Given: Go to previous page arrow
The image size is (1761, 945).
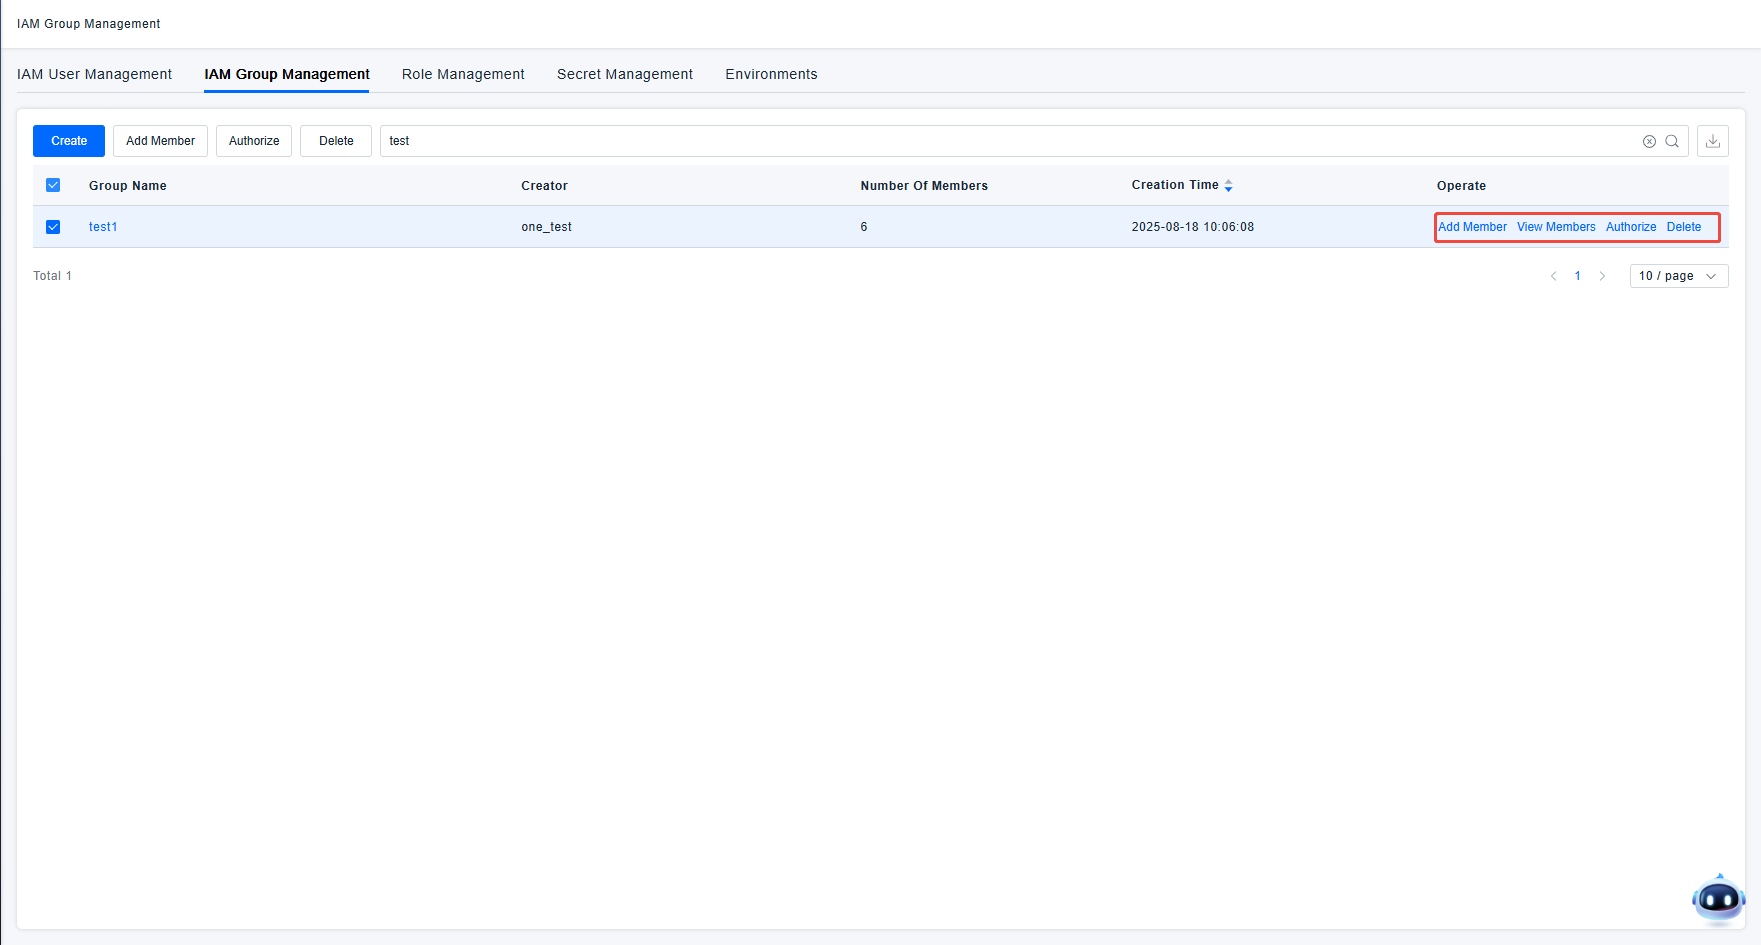Looking at the screenshot, I should 1553,276.
